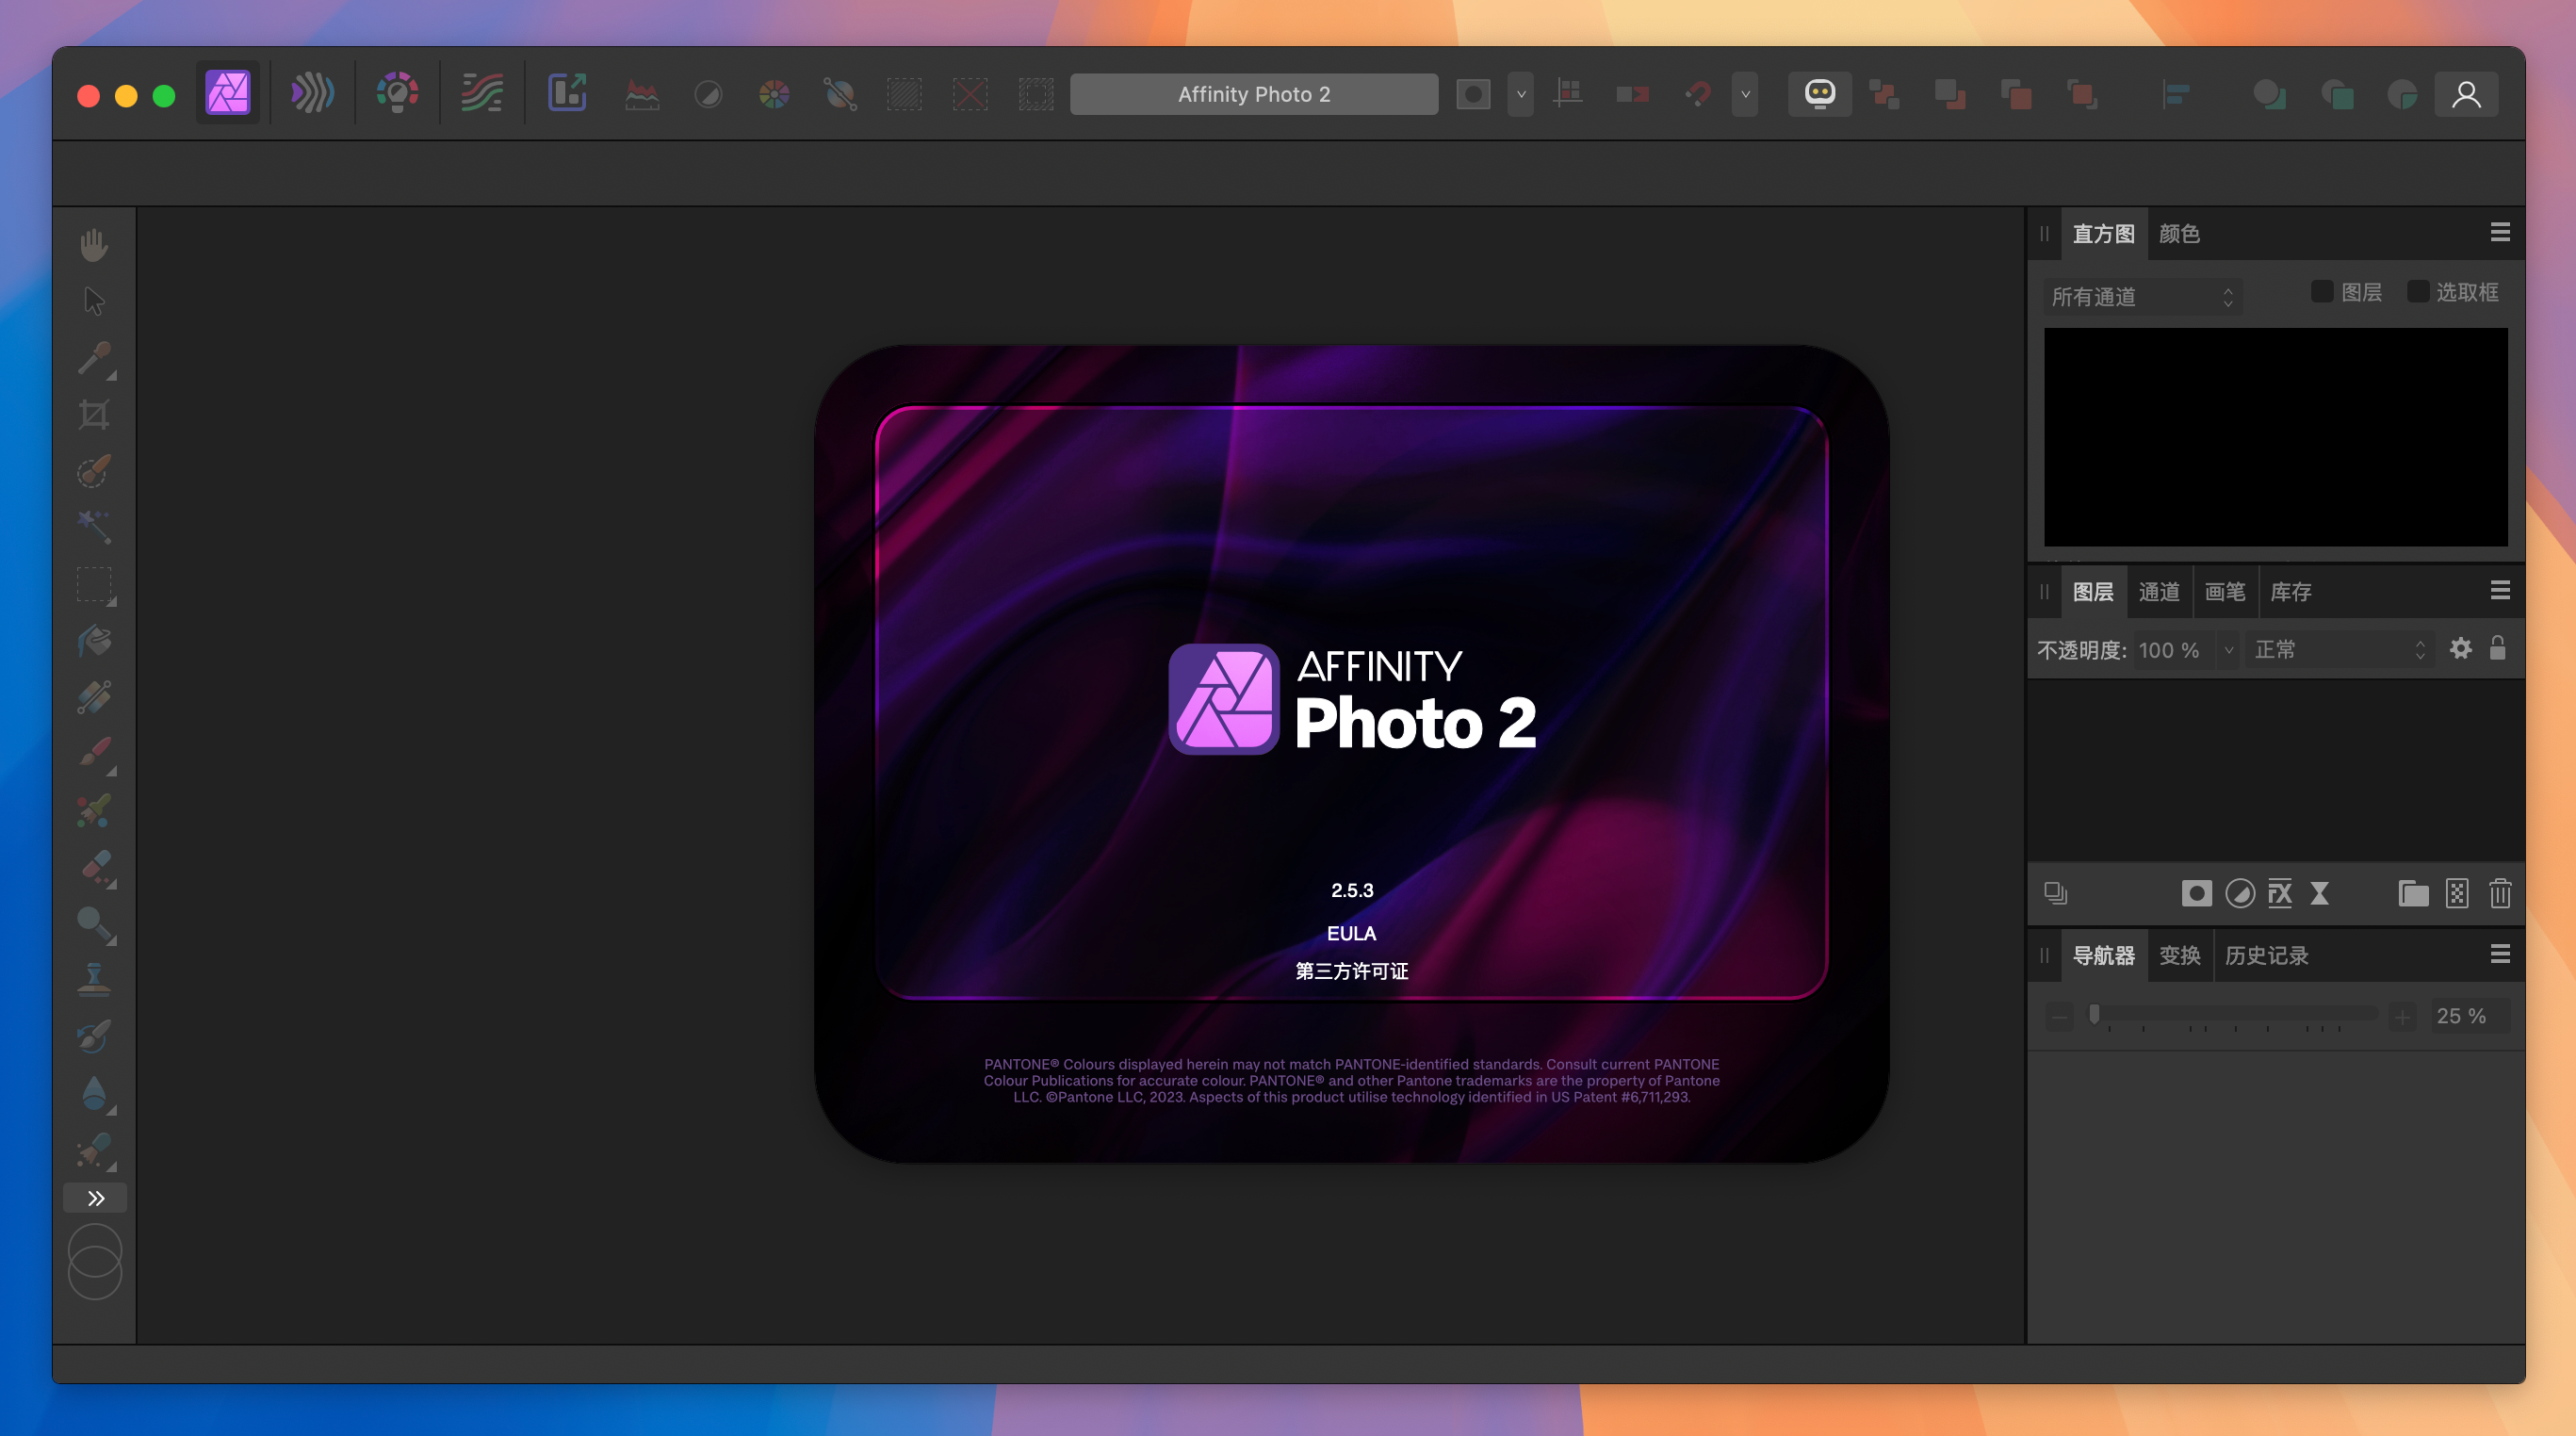Click the Add boolean operation icon
2576x1436 pixels.
pos(2269,95)
